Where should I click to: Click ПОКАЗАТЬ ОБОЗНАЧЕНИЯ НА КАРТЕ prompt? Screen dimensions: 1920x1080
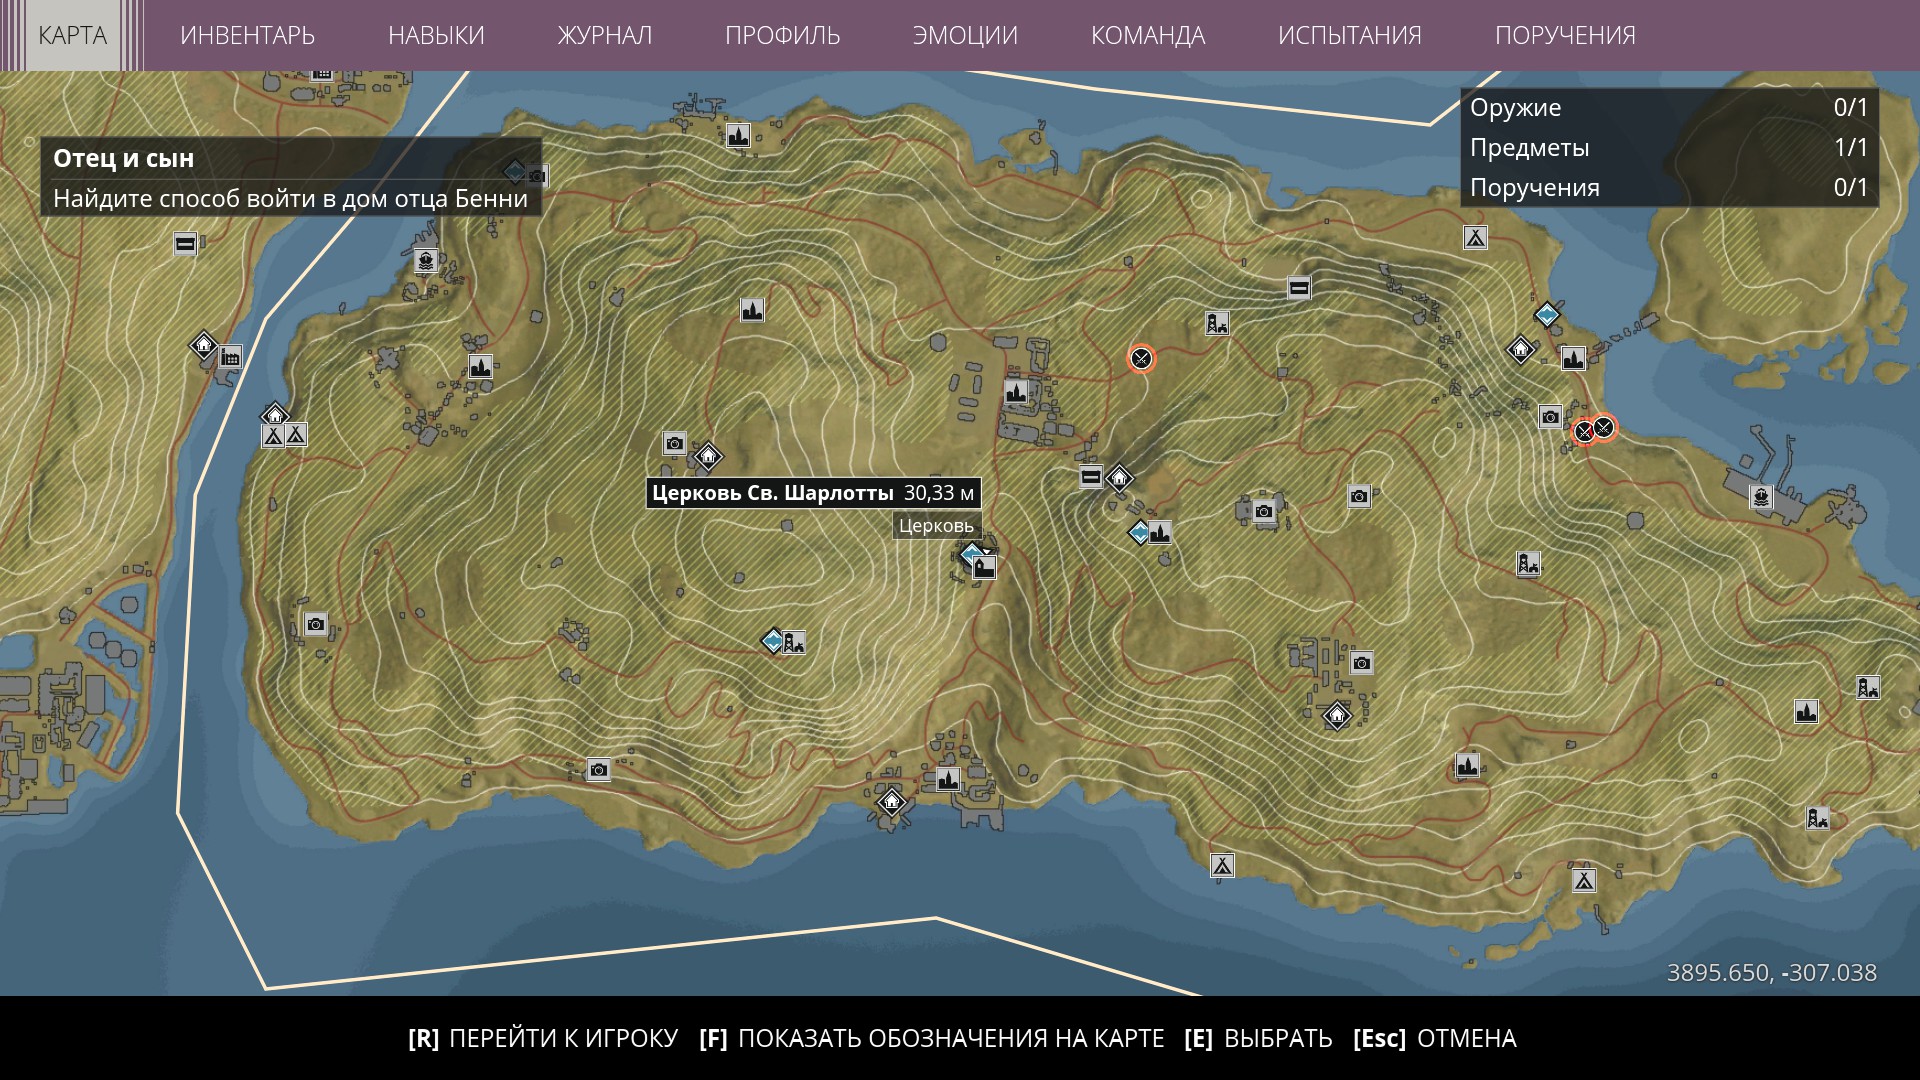tap(932, 1038)
